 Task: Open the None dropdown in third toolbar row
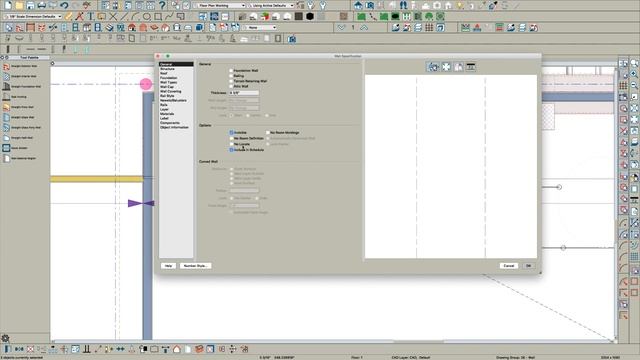pyautogui.click(x=260, y=28)
